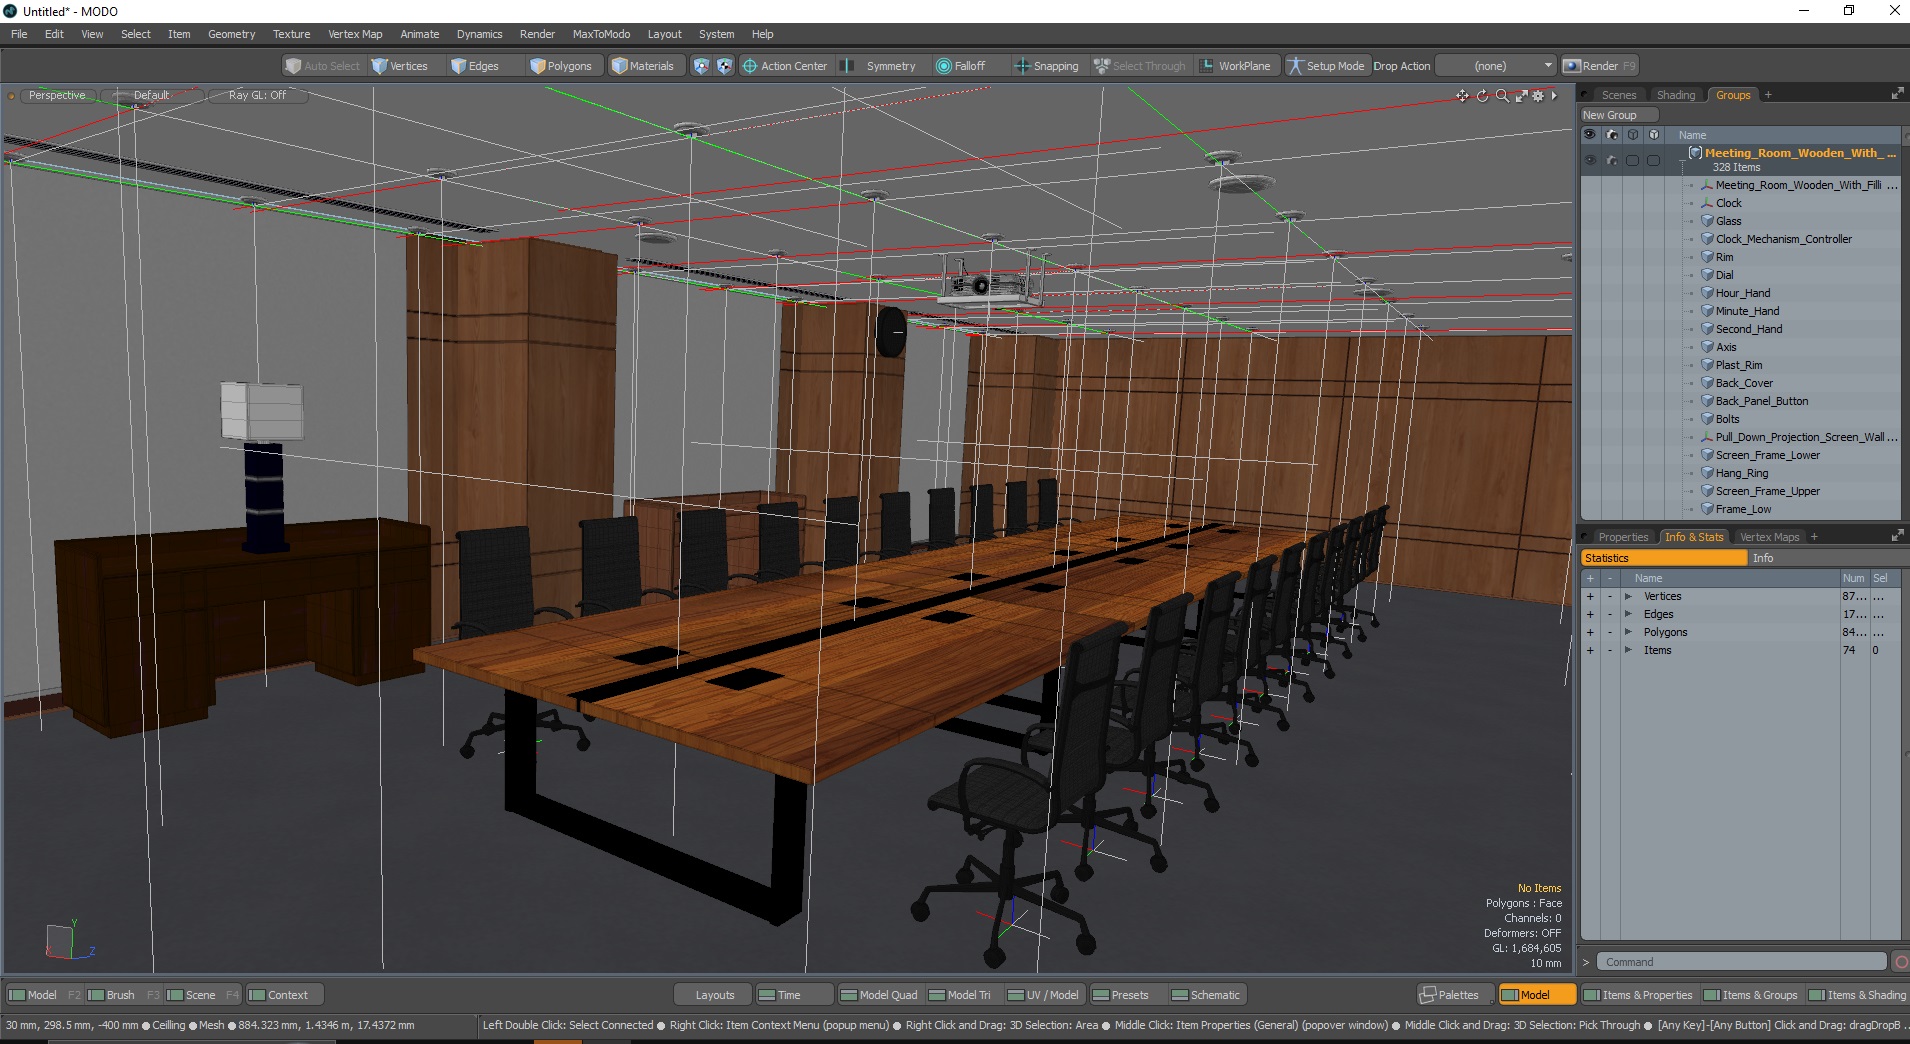Expand the Vertices statistics row
This screenshot has width=1910, height=1044.
point(1628,597)
